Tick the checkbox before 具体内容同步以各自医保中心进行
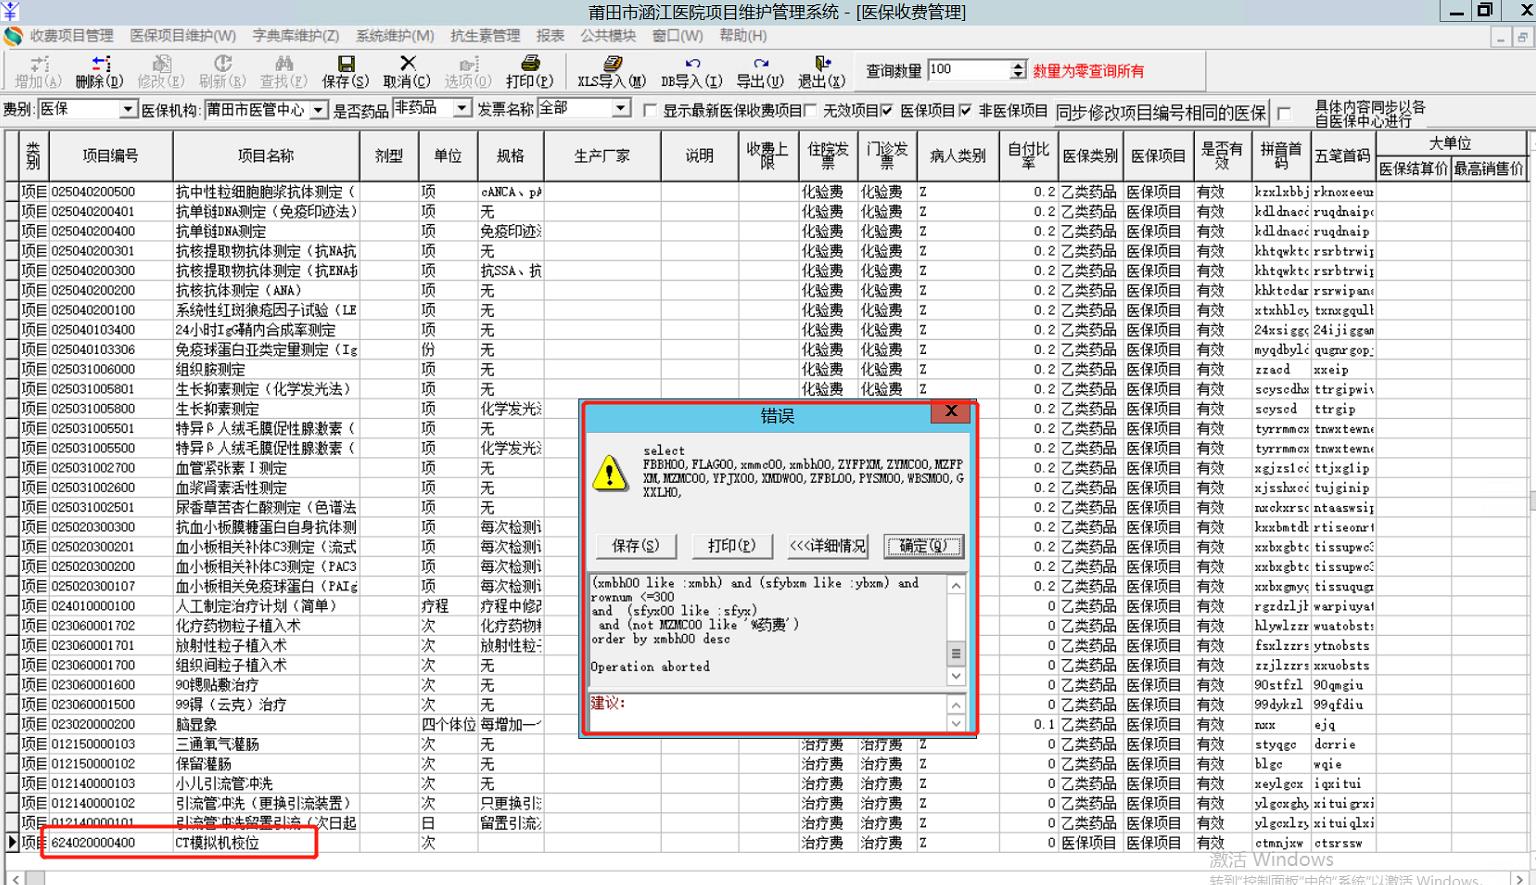 pyautogui.click(x=1284, y=113)
